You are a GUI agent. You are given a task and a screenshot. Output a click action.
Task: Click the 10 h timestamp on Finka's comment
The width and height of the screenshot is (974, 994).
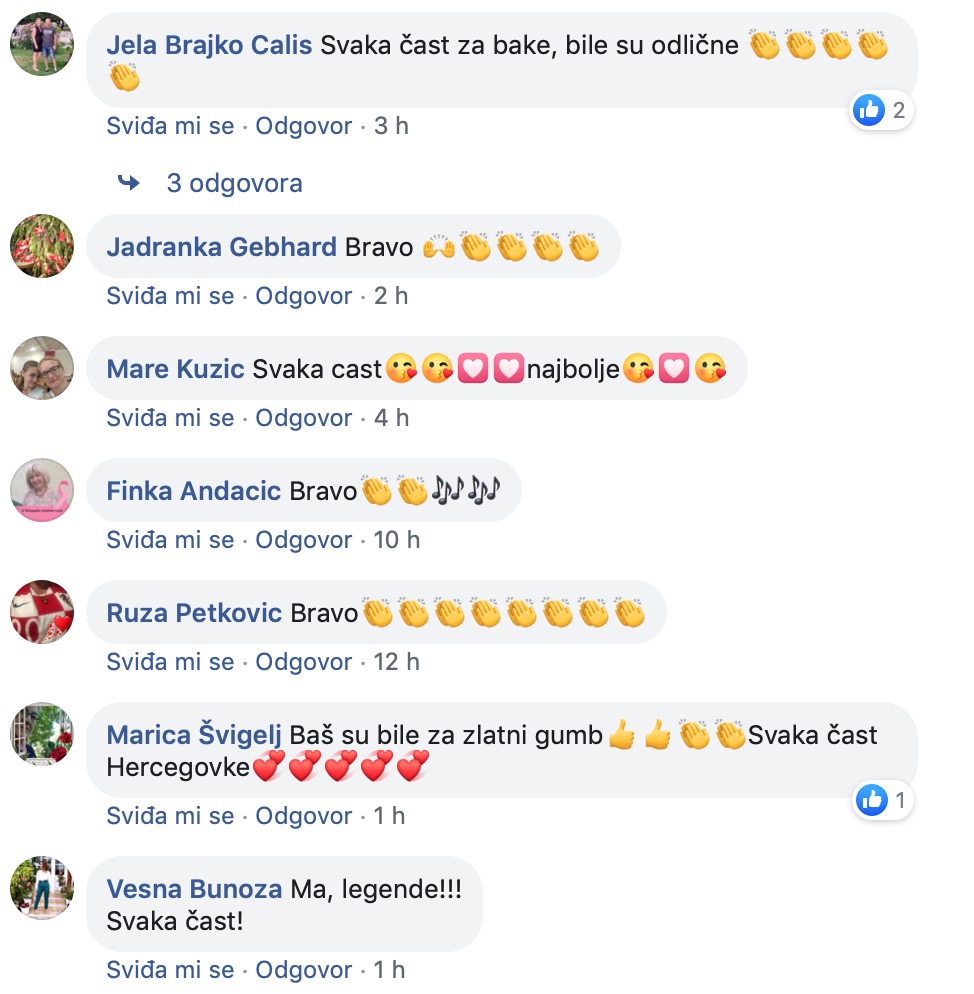396,540
